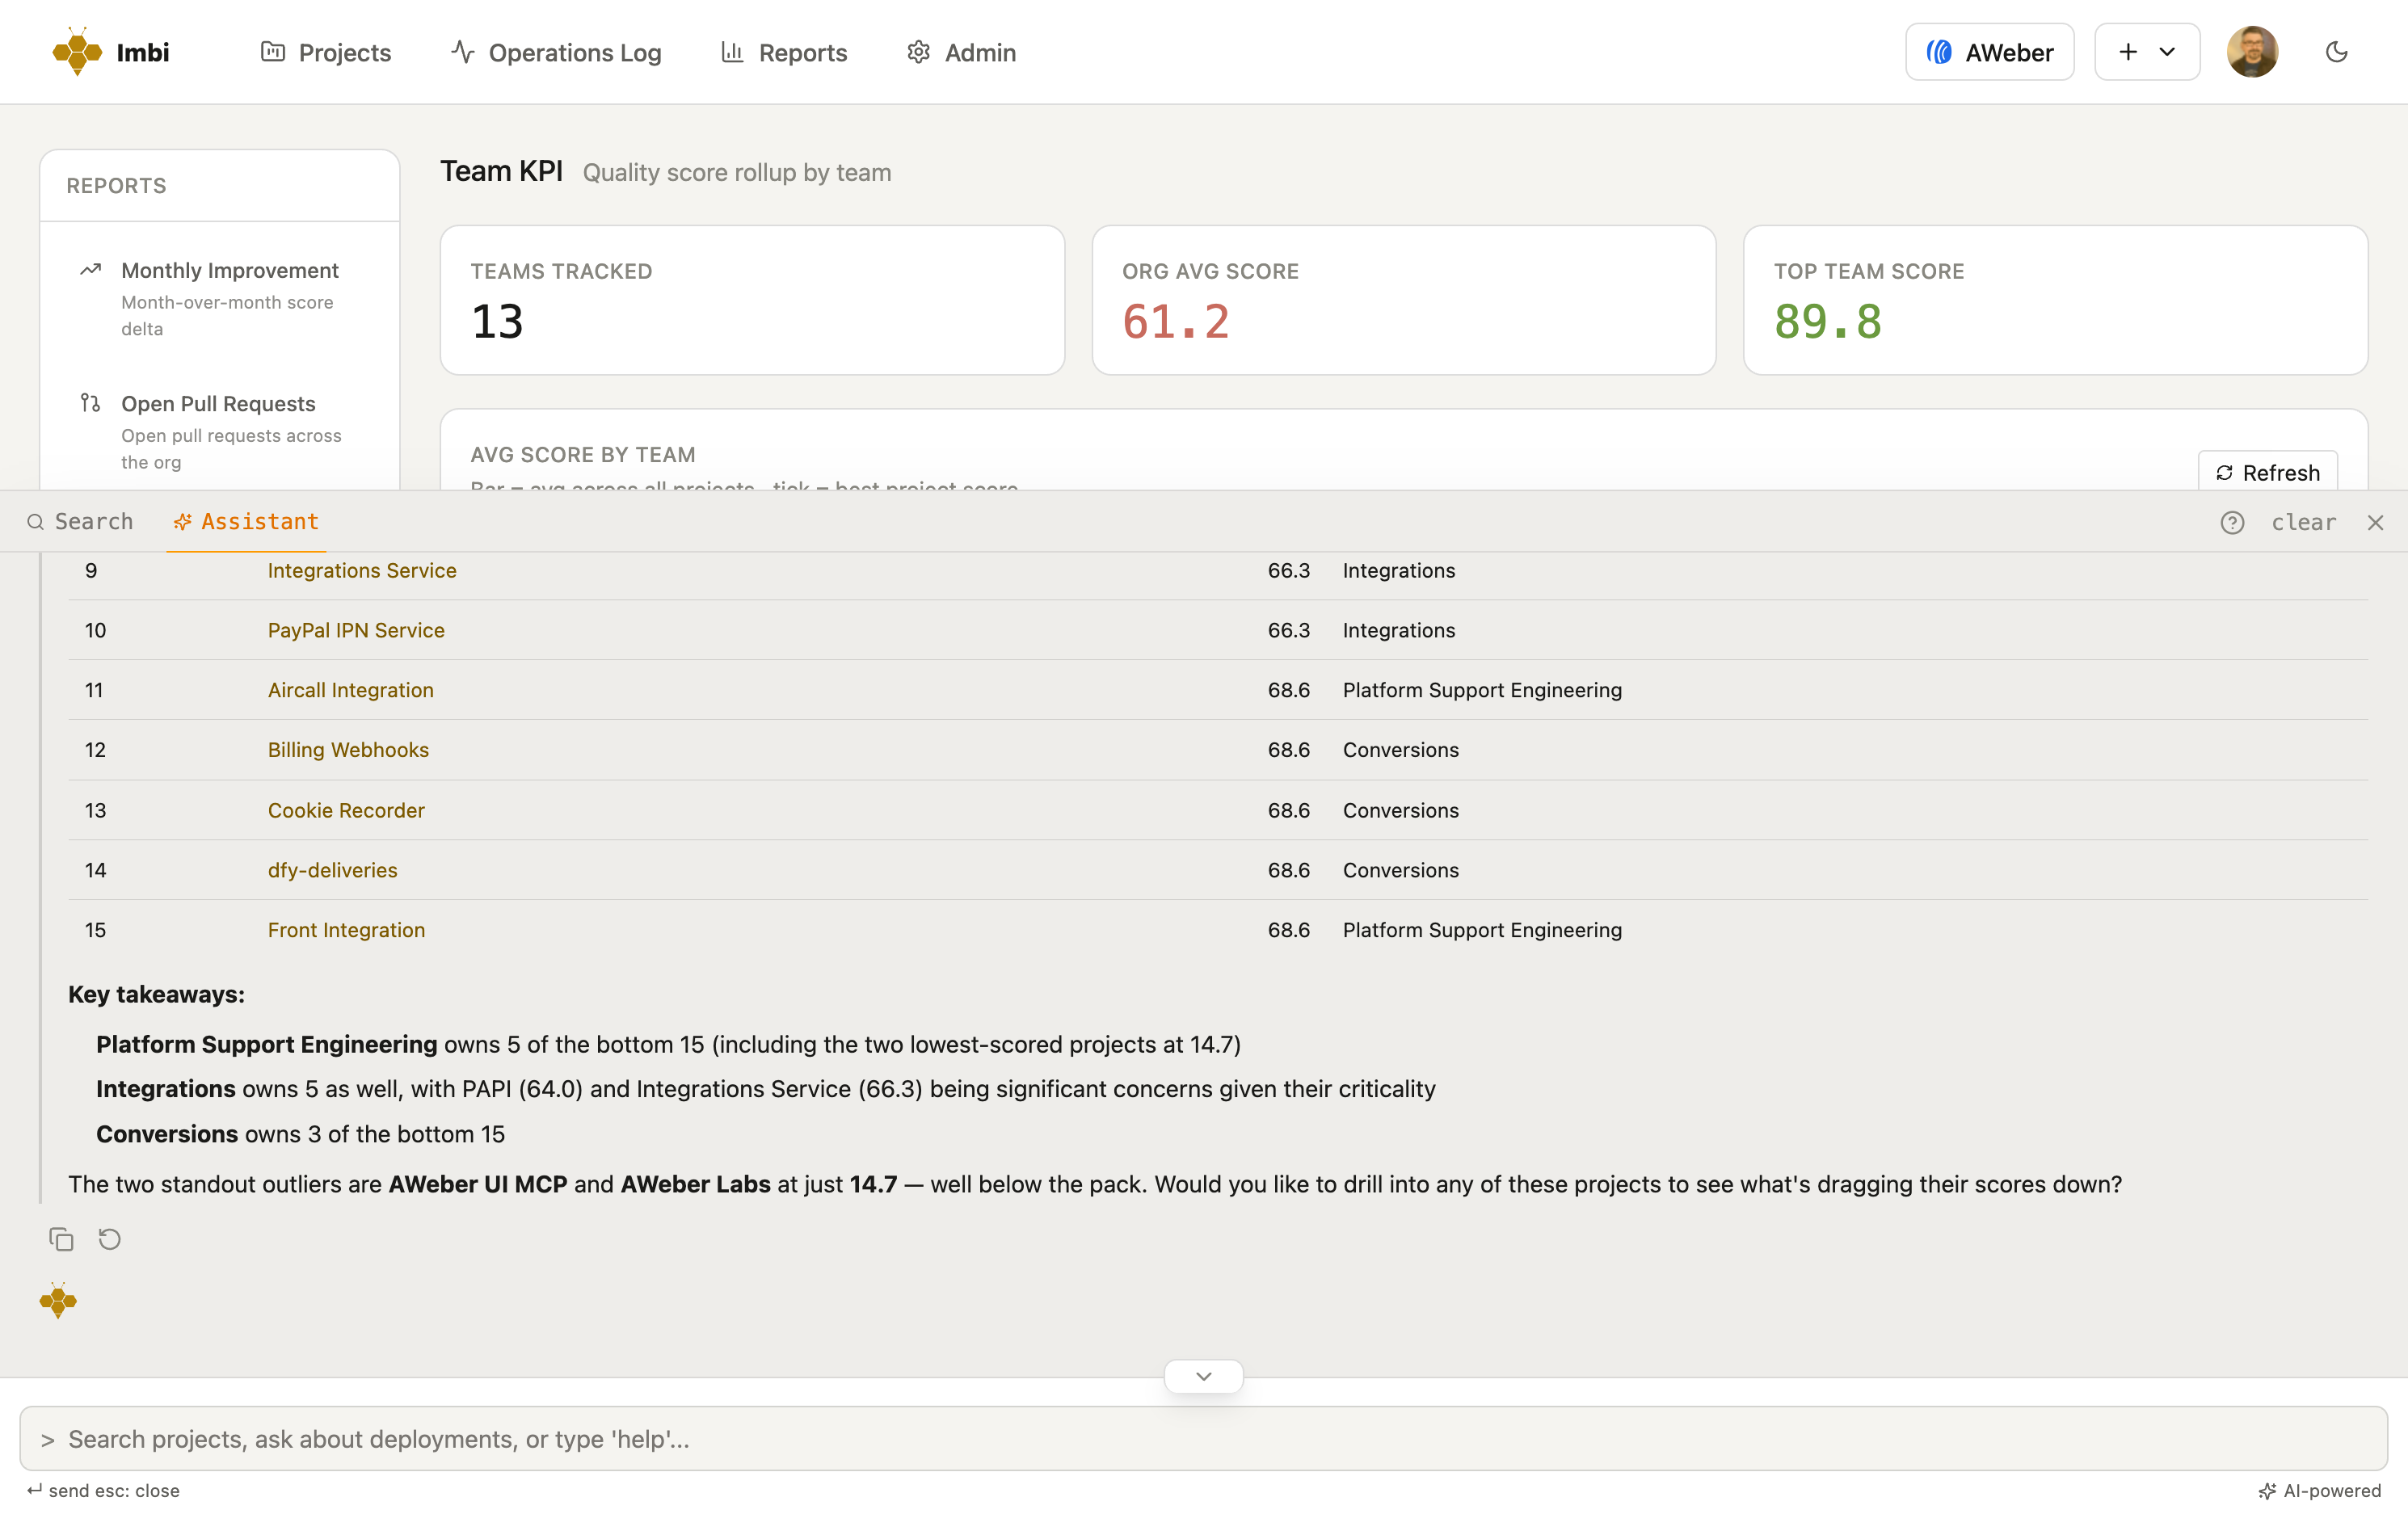This screenshot has height=1514, width=2408.
Task: Open the Operations Log
Action: pos(556,52)
